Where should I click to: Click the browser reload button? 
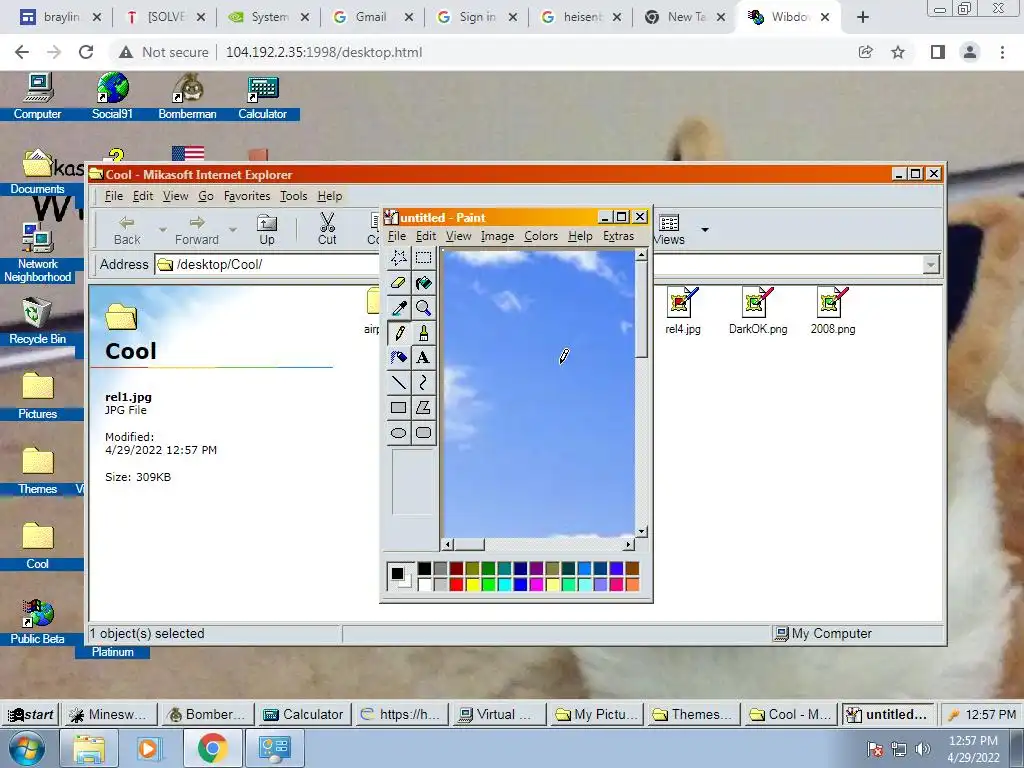(86, 52)
